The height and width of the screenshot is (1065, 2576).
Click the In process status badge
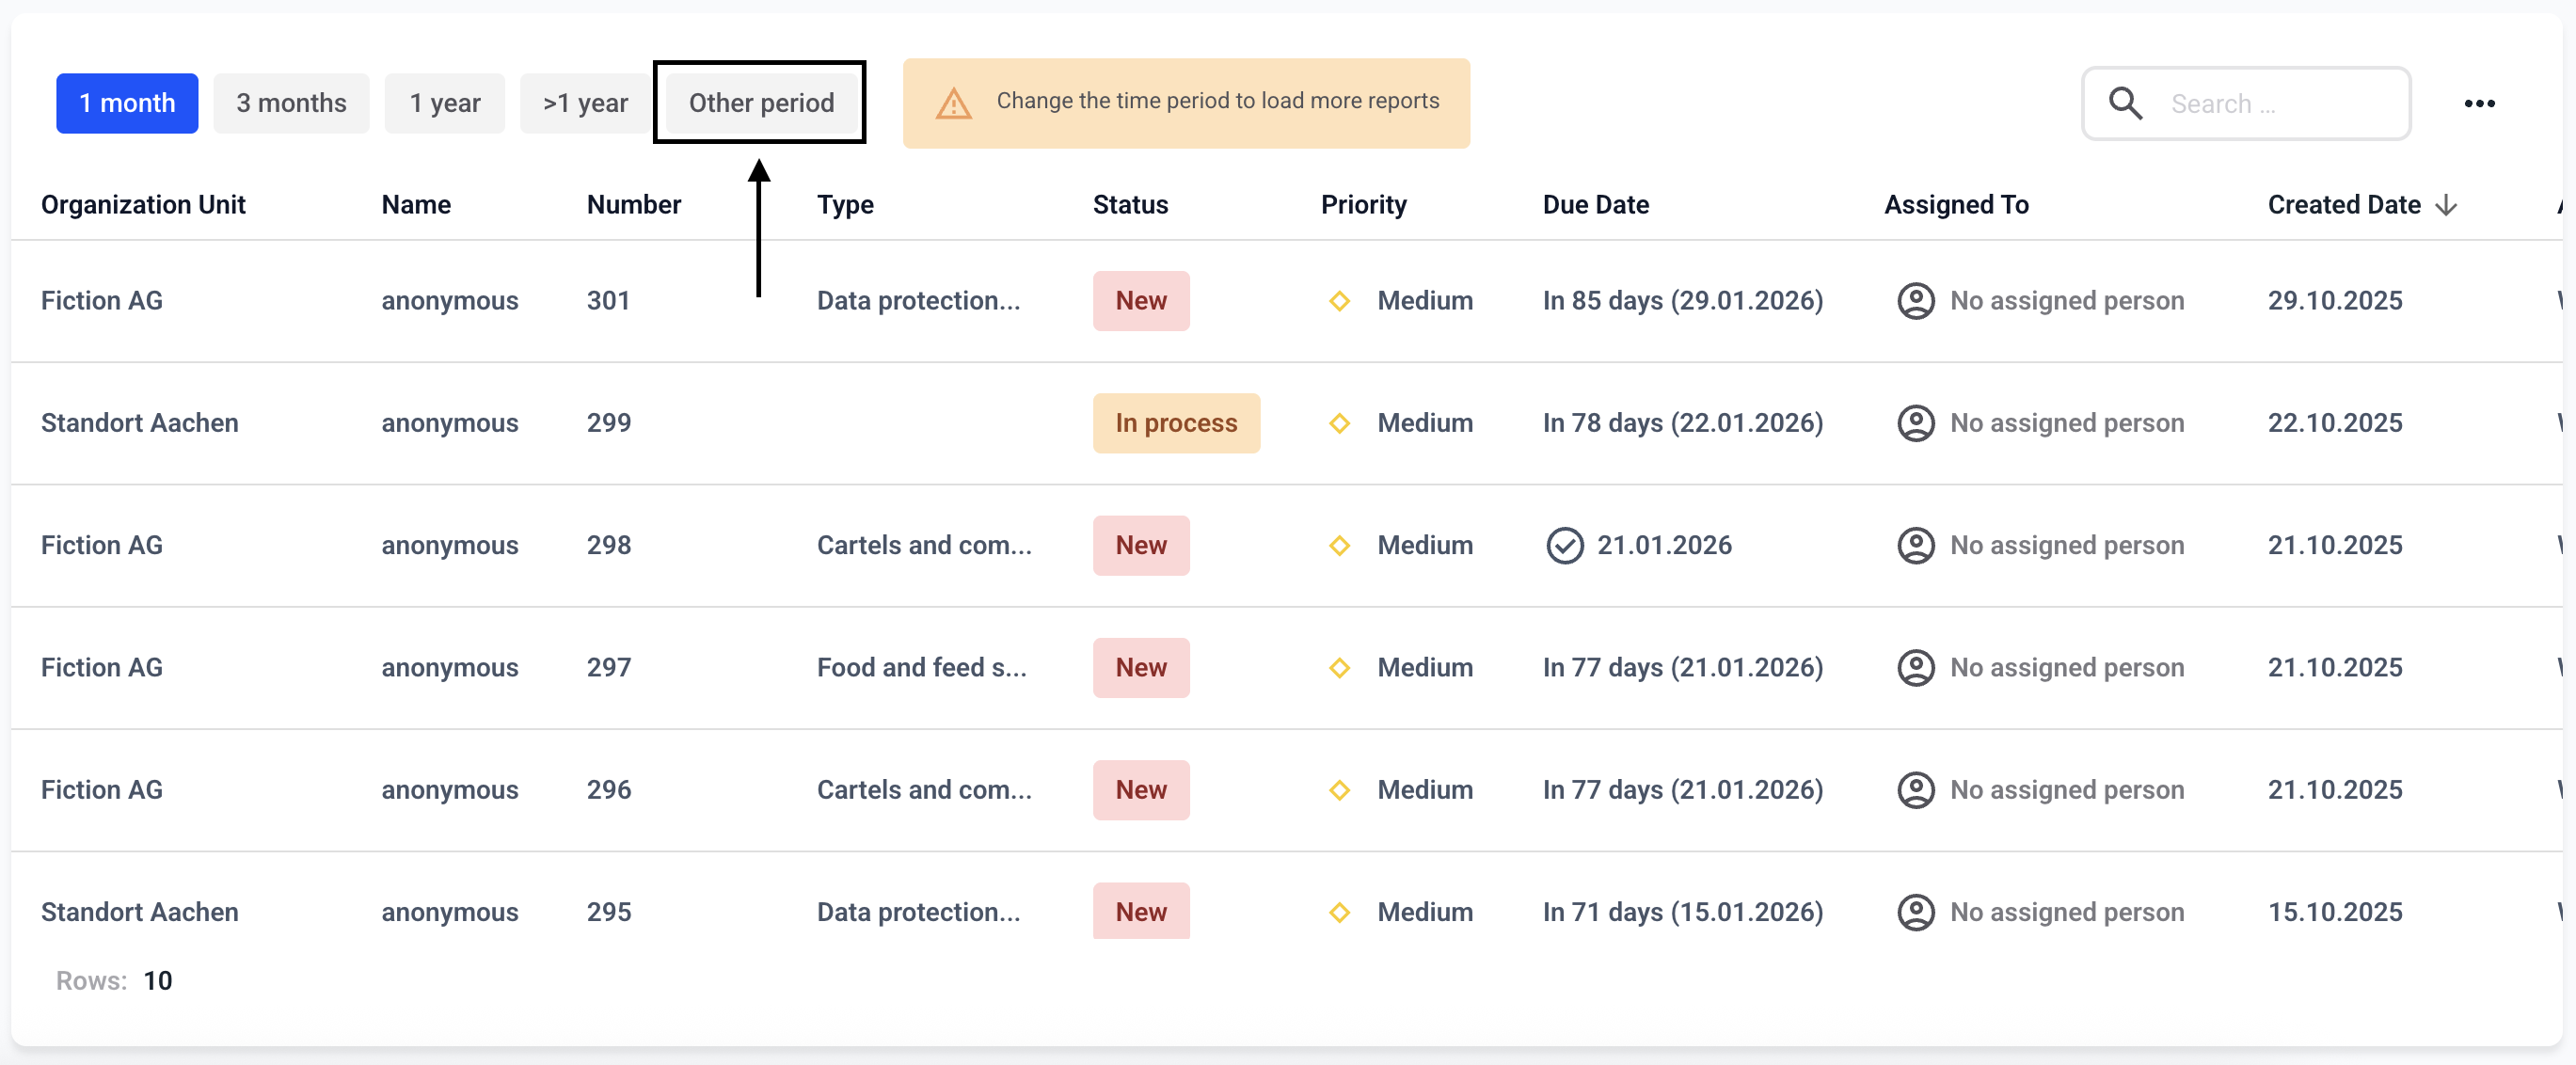(x=1176, y=423)
